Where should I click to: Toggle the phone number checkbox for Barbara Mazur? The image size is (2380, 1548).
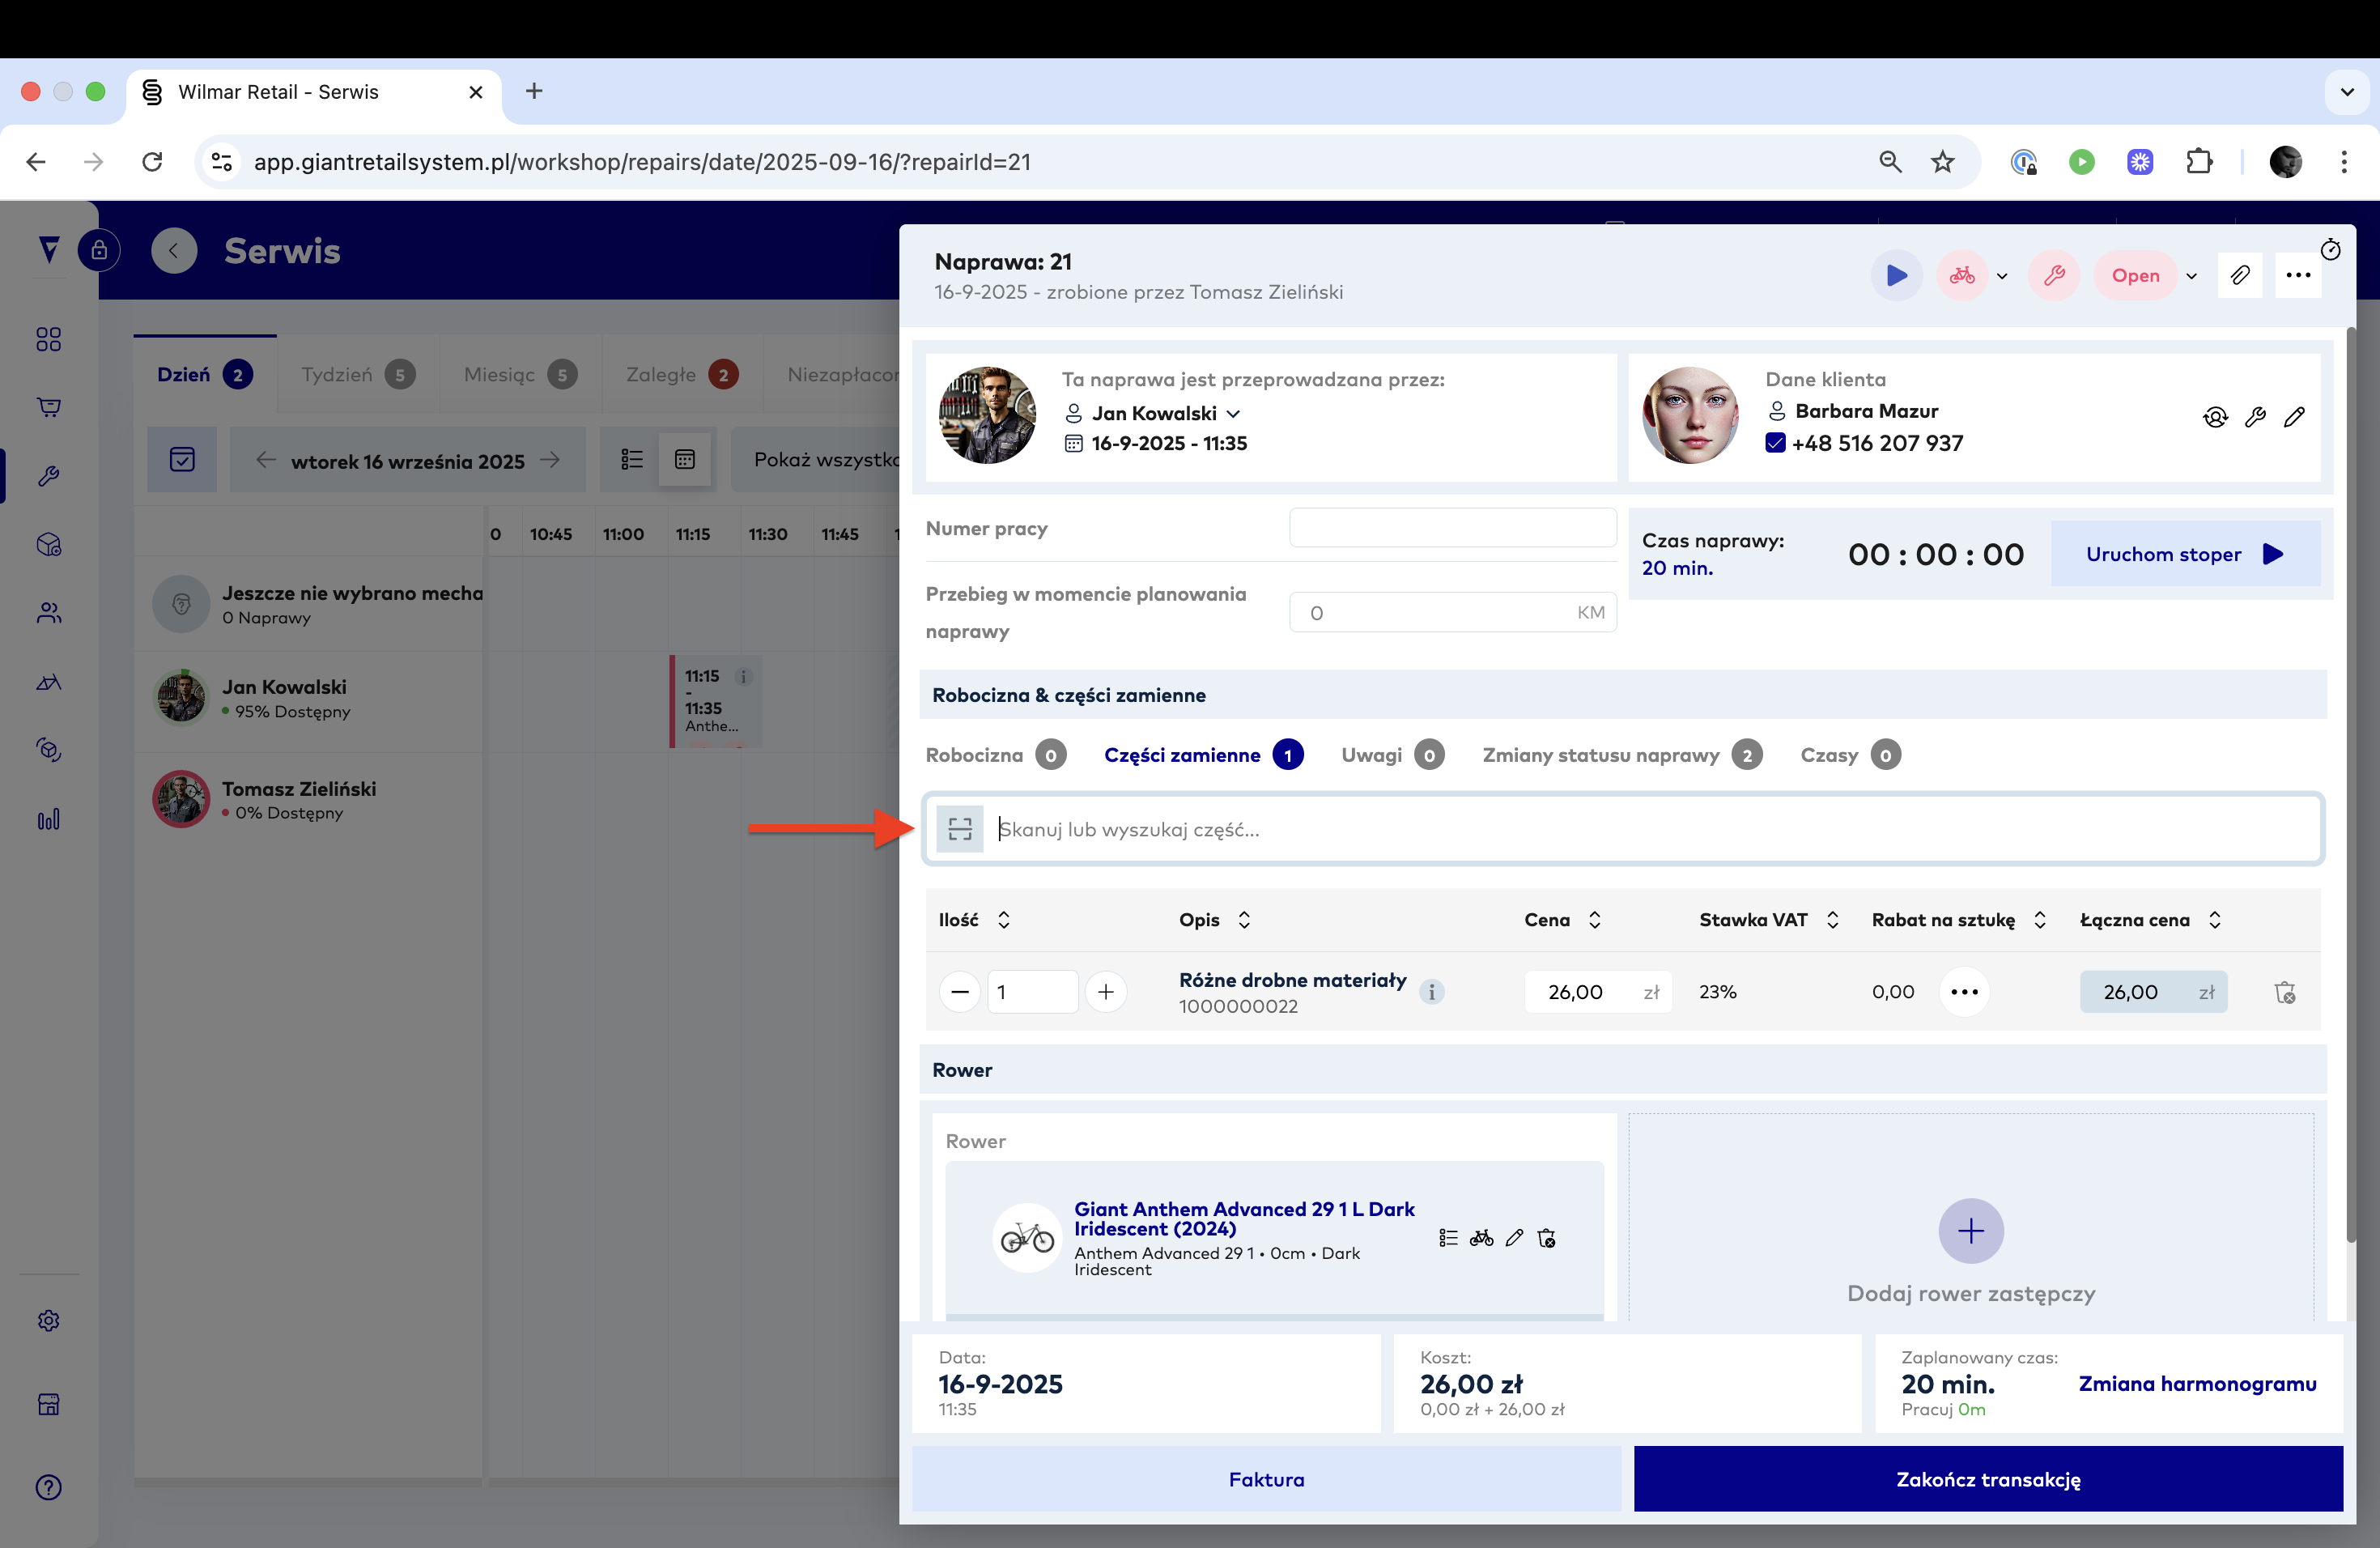pyautogui.click(x=1775, y=443)
